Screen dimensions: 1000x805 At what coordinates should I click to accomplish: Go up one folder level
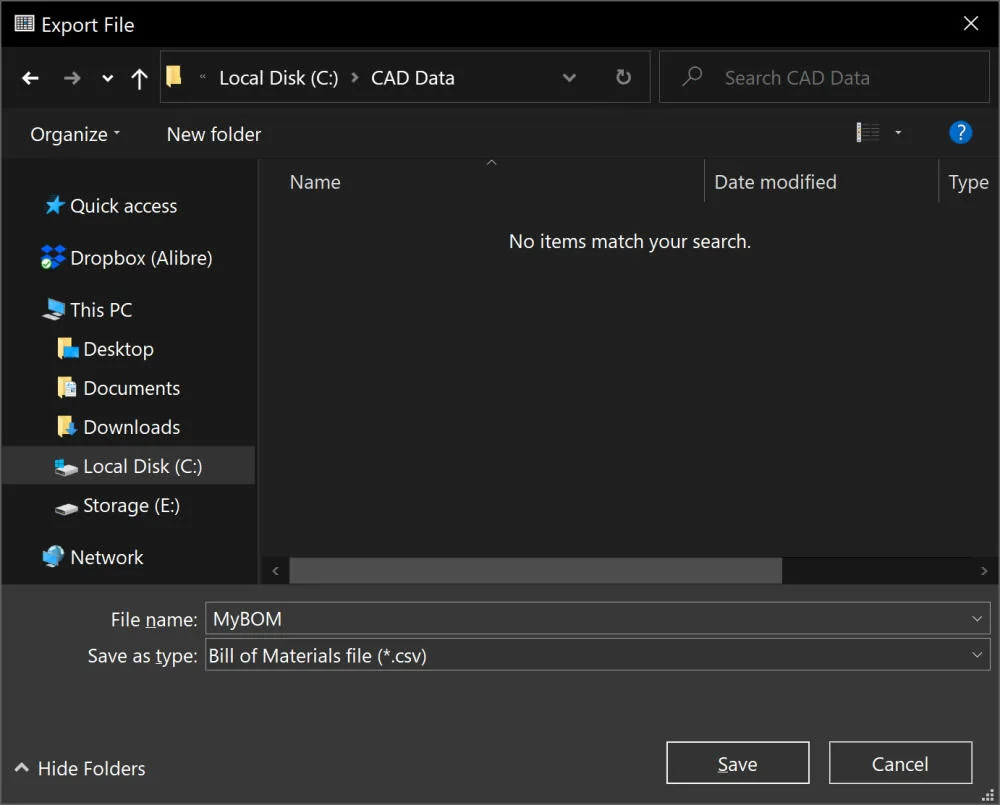coord(139,78)
